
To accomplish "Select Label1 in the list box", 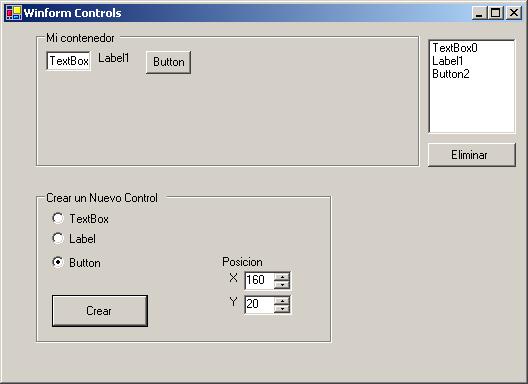I will [x=448, y=61].
